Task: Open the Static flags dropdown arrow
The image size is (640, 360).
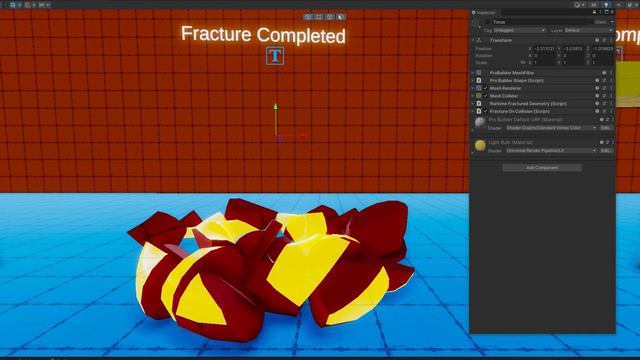Action: coord(612,22)
